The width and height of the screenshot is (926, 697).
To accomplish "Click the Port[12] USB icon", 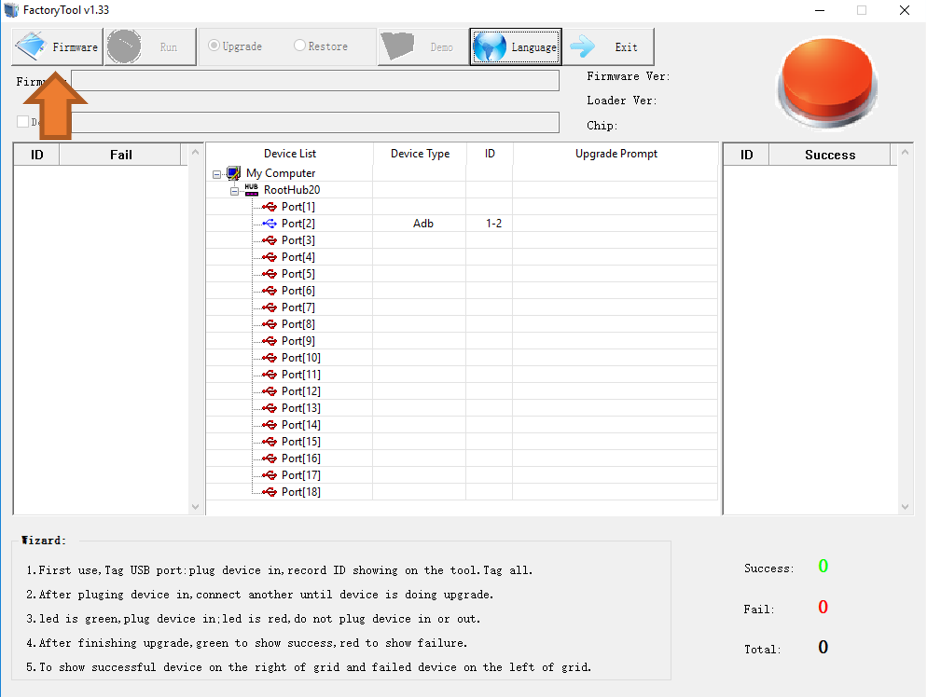I will point(269,392).
